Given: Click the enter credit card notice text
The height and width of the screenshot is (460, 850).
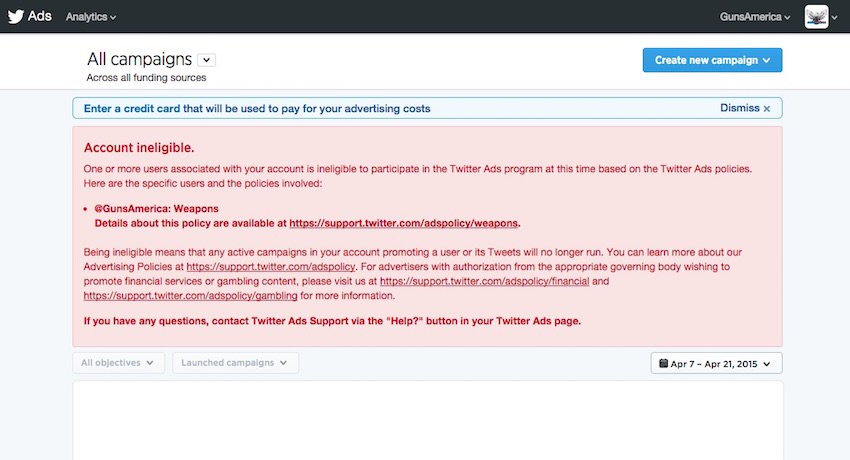Looking at the screenshot, I should click(257, 108).
